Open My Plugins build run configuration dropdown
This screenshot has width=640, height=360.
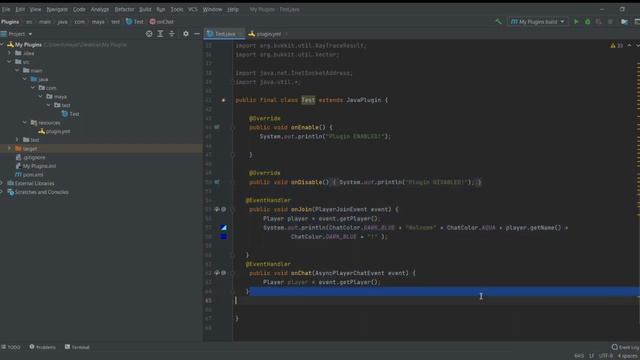tap(538, 21)
